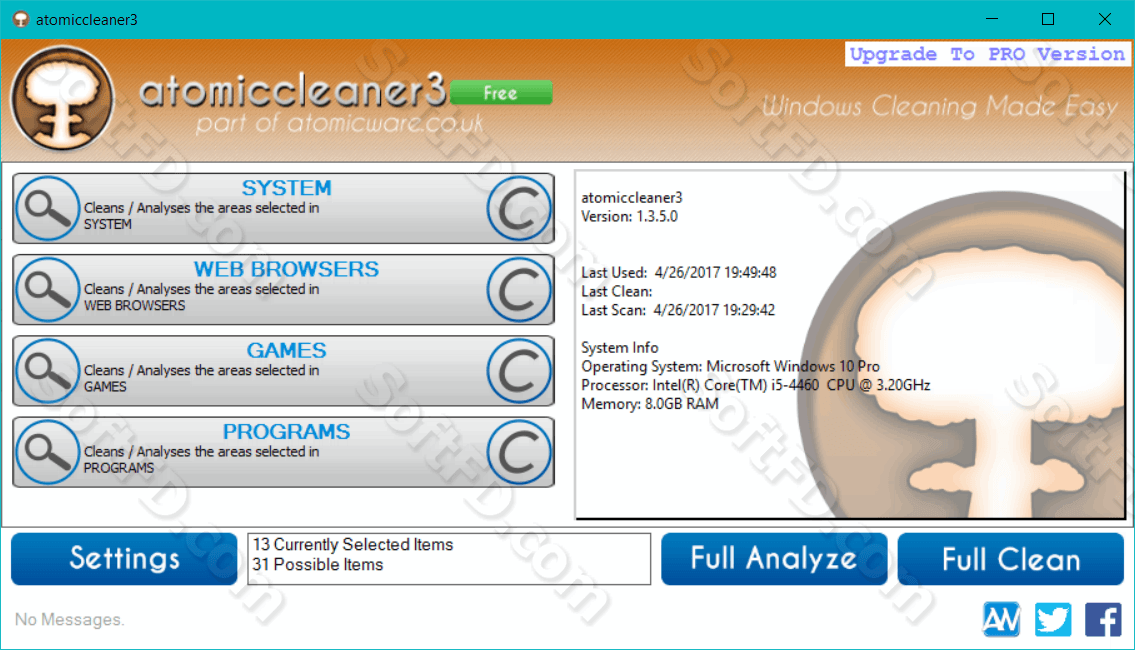The image size is (1135, 650).
Task: Analyze SYSTEM areas with its magnifier icon
Action: tap(48, 208)
